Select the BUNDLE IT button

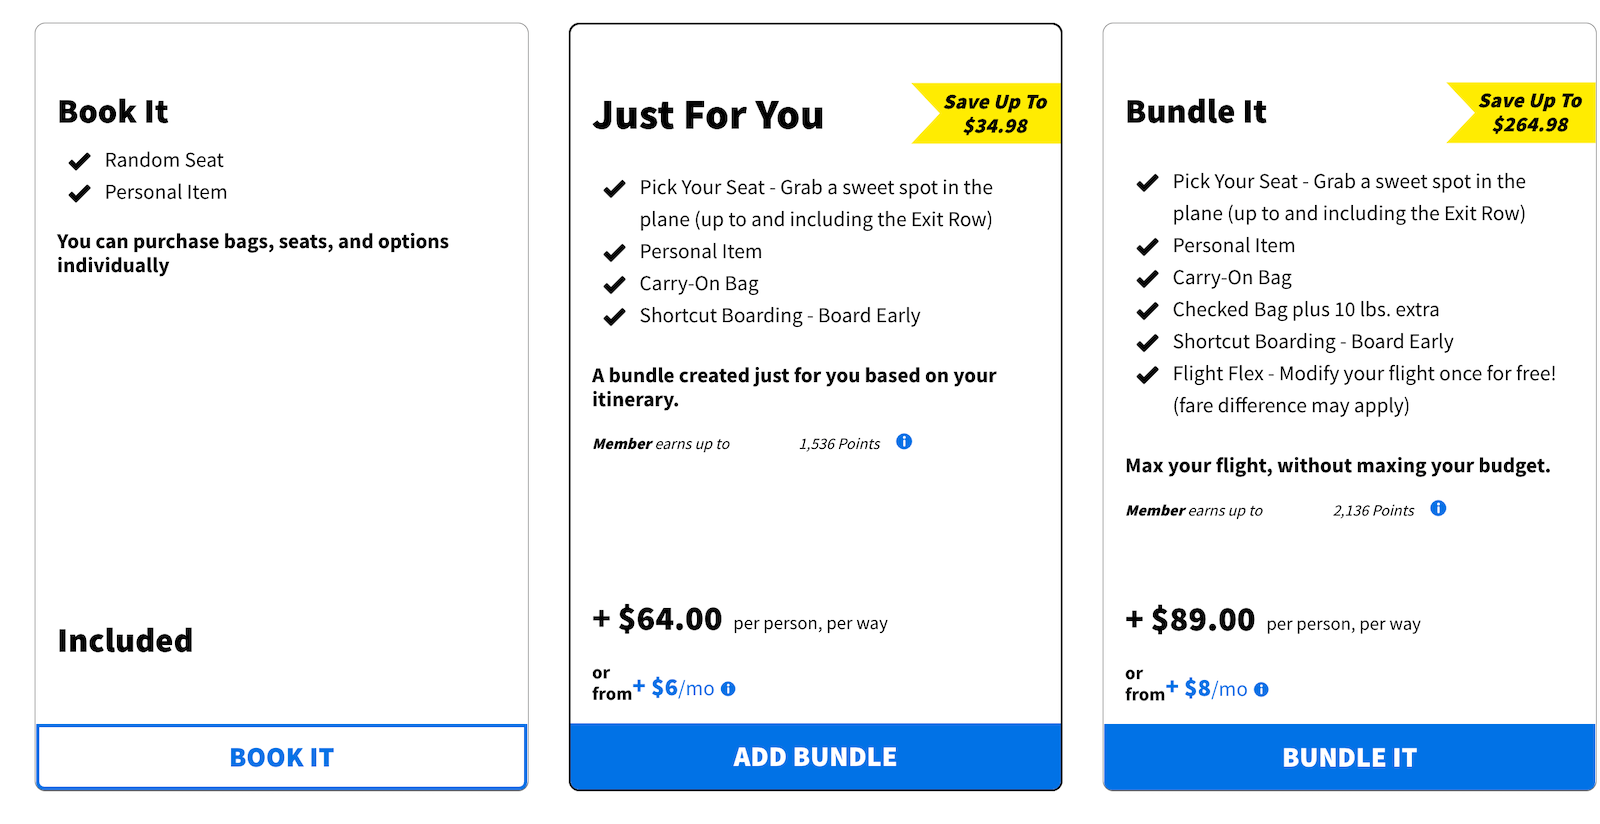click(1349, 757)
